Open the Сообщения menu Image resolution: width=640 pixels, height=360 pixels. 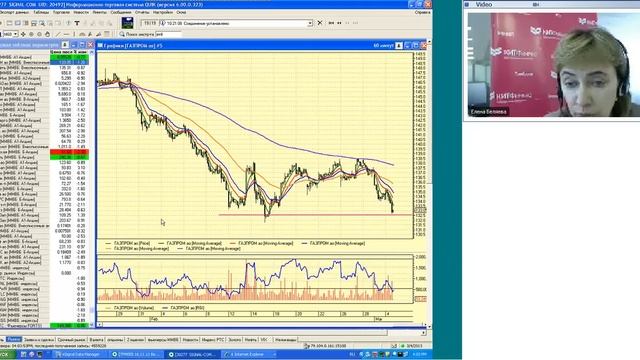[121, 13]
